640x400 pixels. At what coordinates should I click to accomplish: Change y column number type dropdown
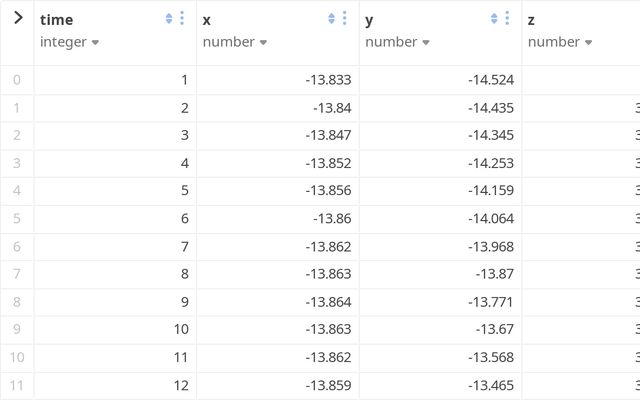click(x=398, y=42)
